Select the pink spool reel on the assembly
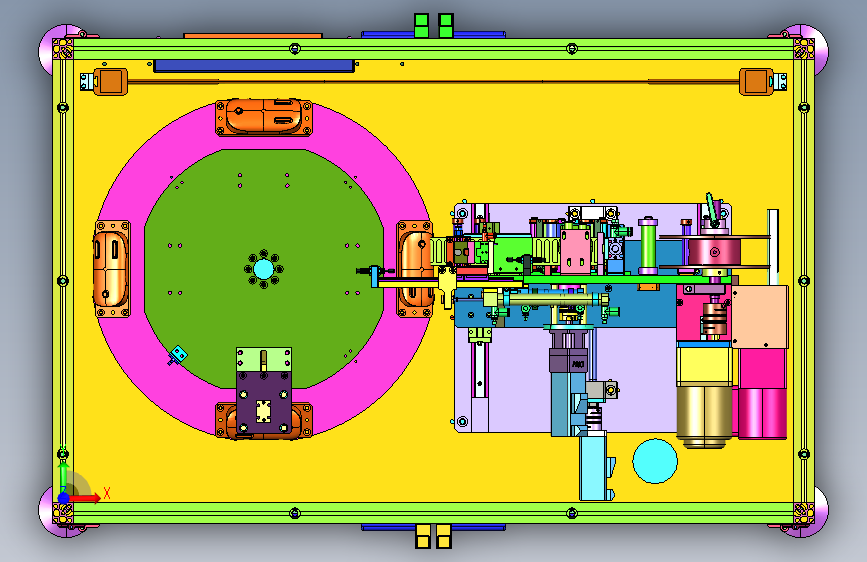 pyautogui.click(x=714, y=252)
